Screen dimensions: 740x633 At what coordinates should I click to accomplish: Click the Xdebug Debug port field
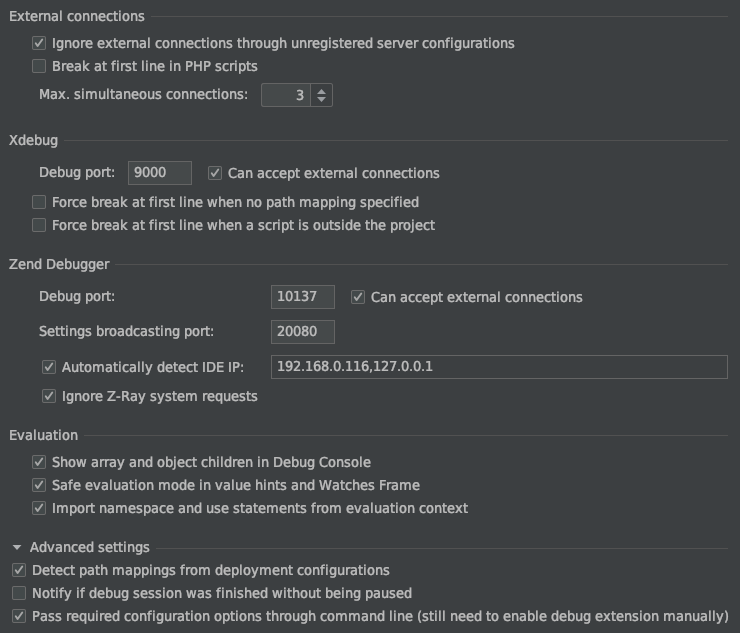tap(160, 173)
